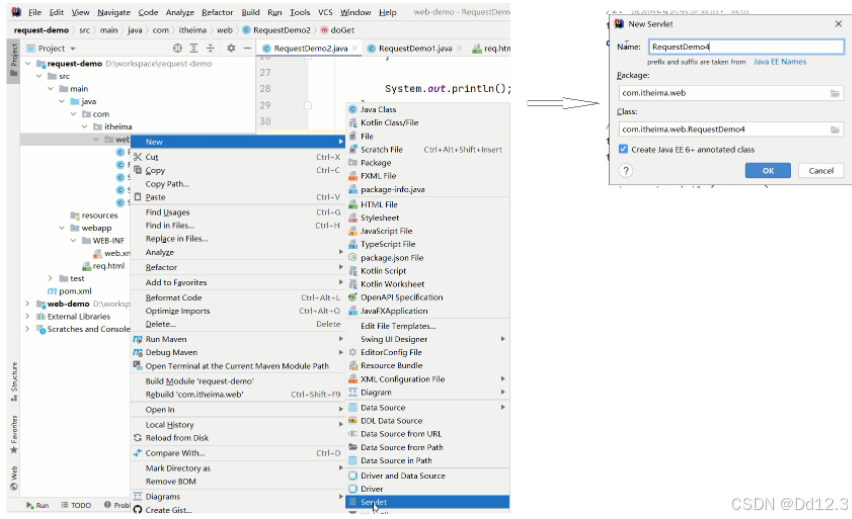Collapse the webapp folder node
Image resolution: width=852 pixels, height=519 pixels.
(62, 228)
